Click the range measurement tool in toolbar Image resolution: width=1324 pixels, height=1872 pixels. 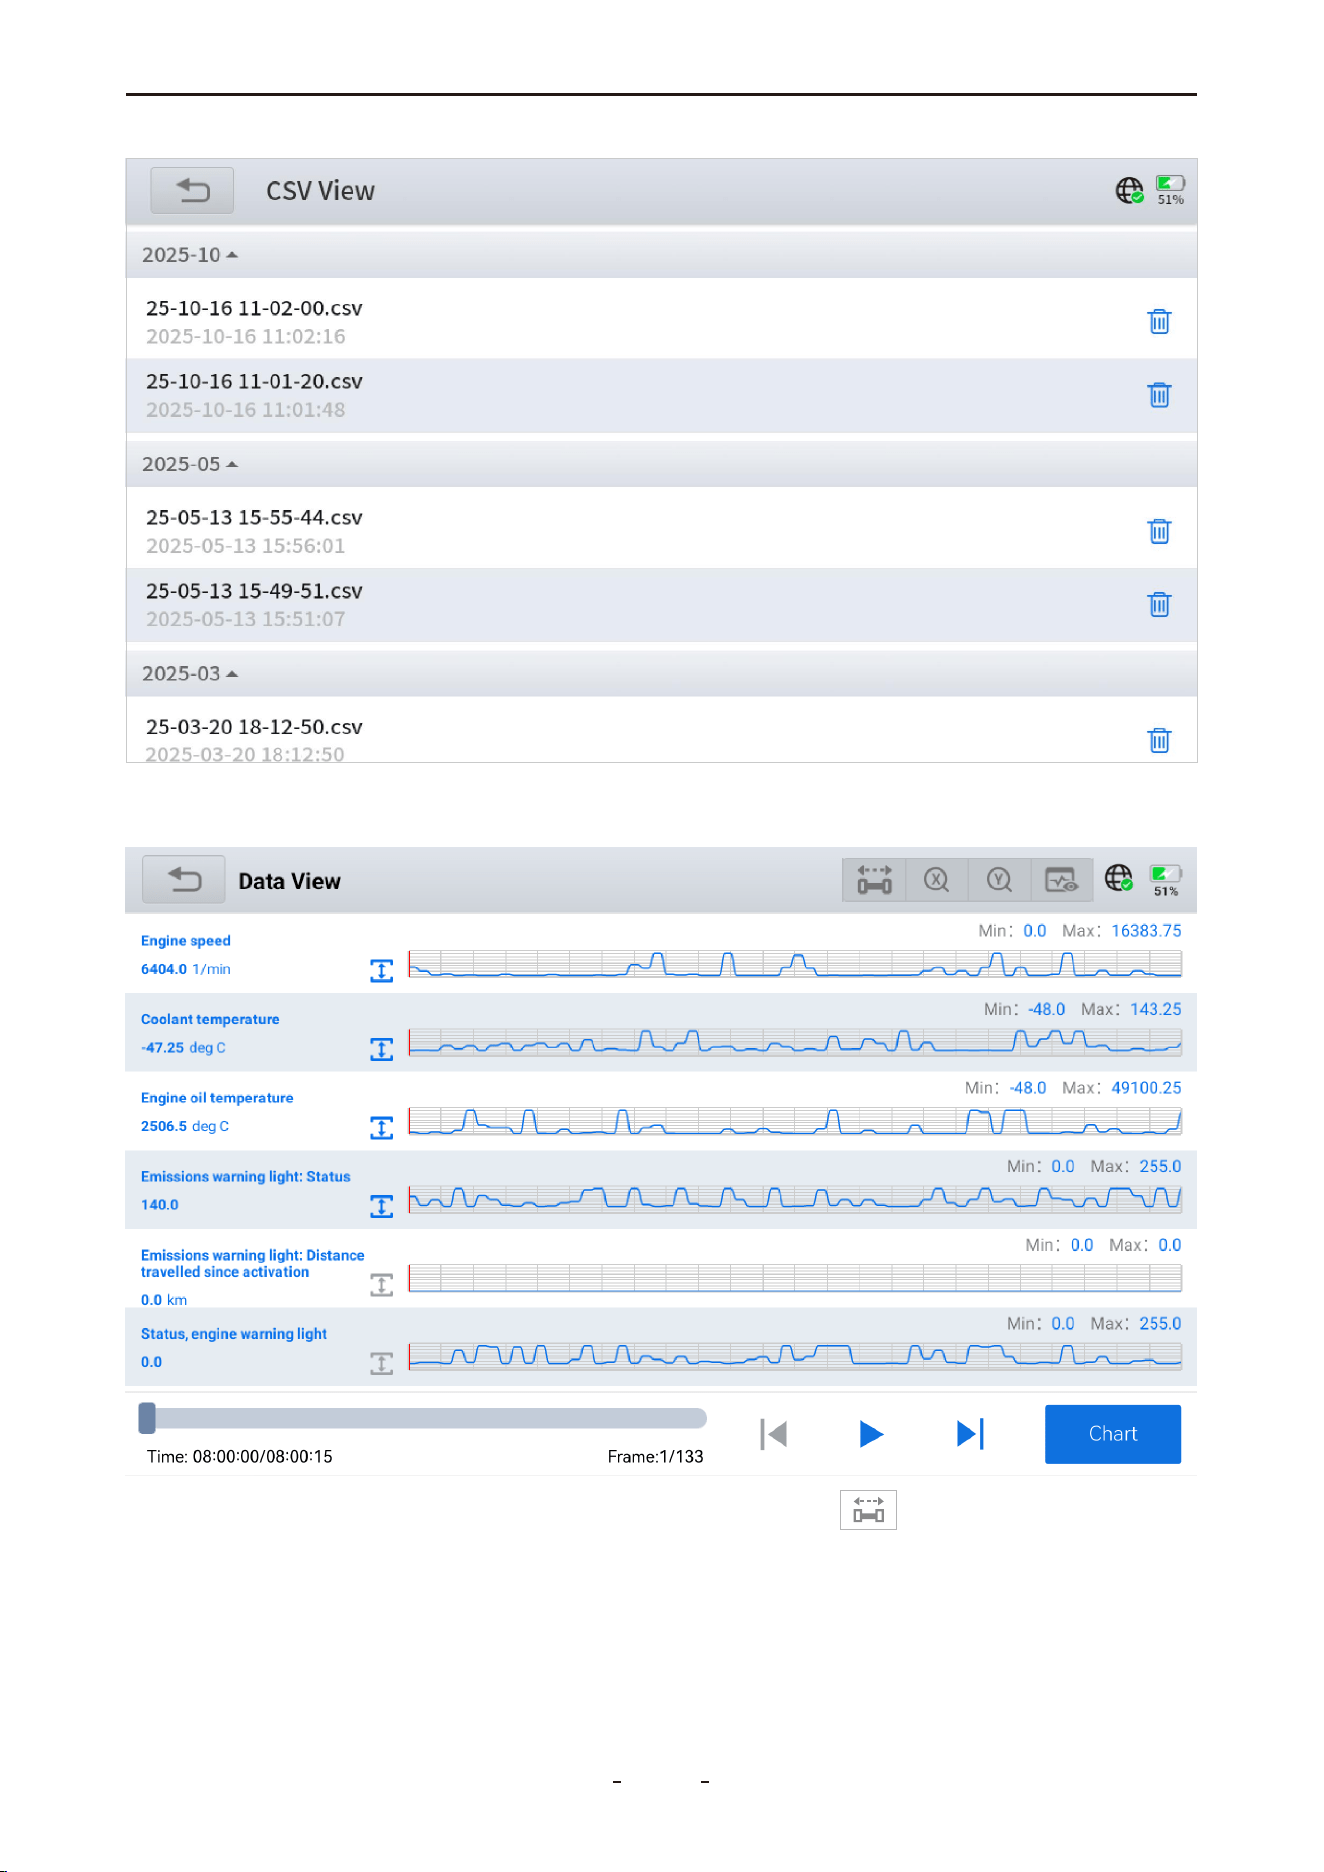pyautogui.click(x=874, y=880)
